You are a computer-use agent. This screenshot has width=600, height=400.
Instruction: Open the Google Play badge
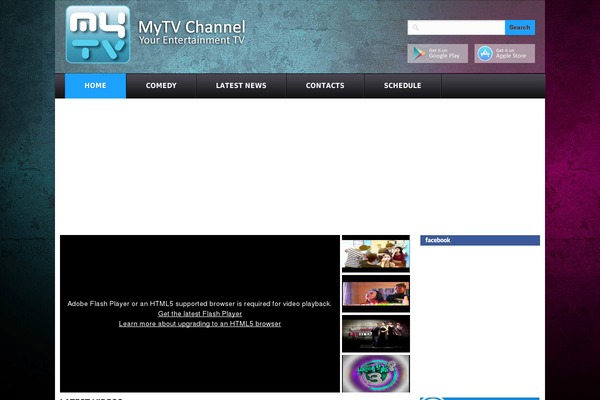pos(437,53)
